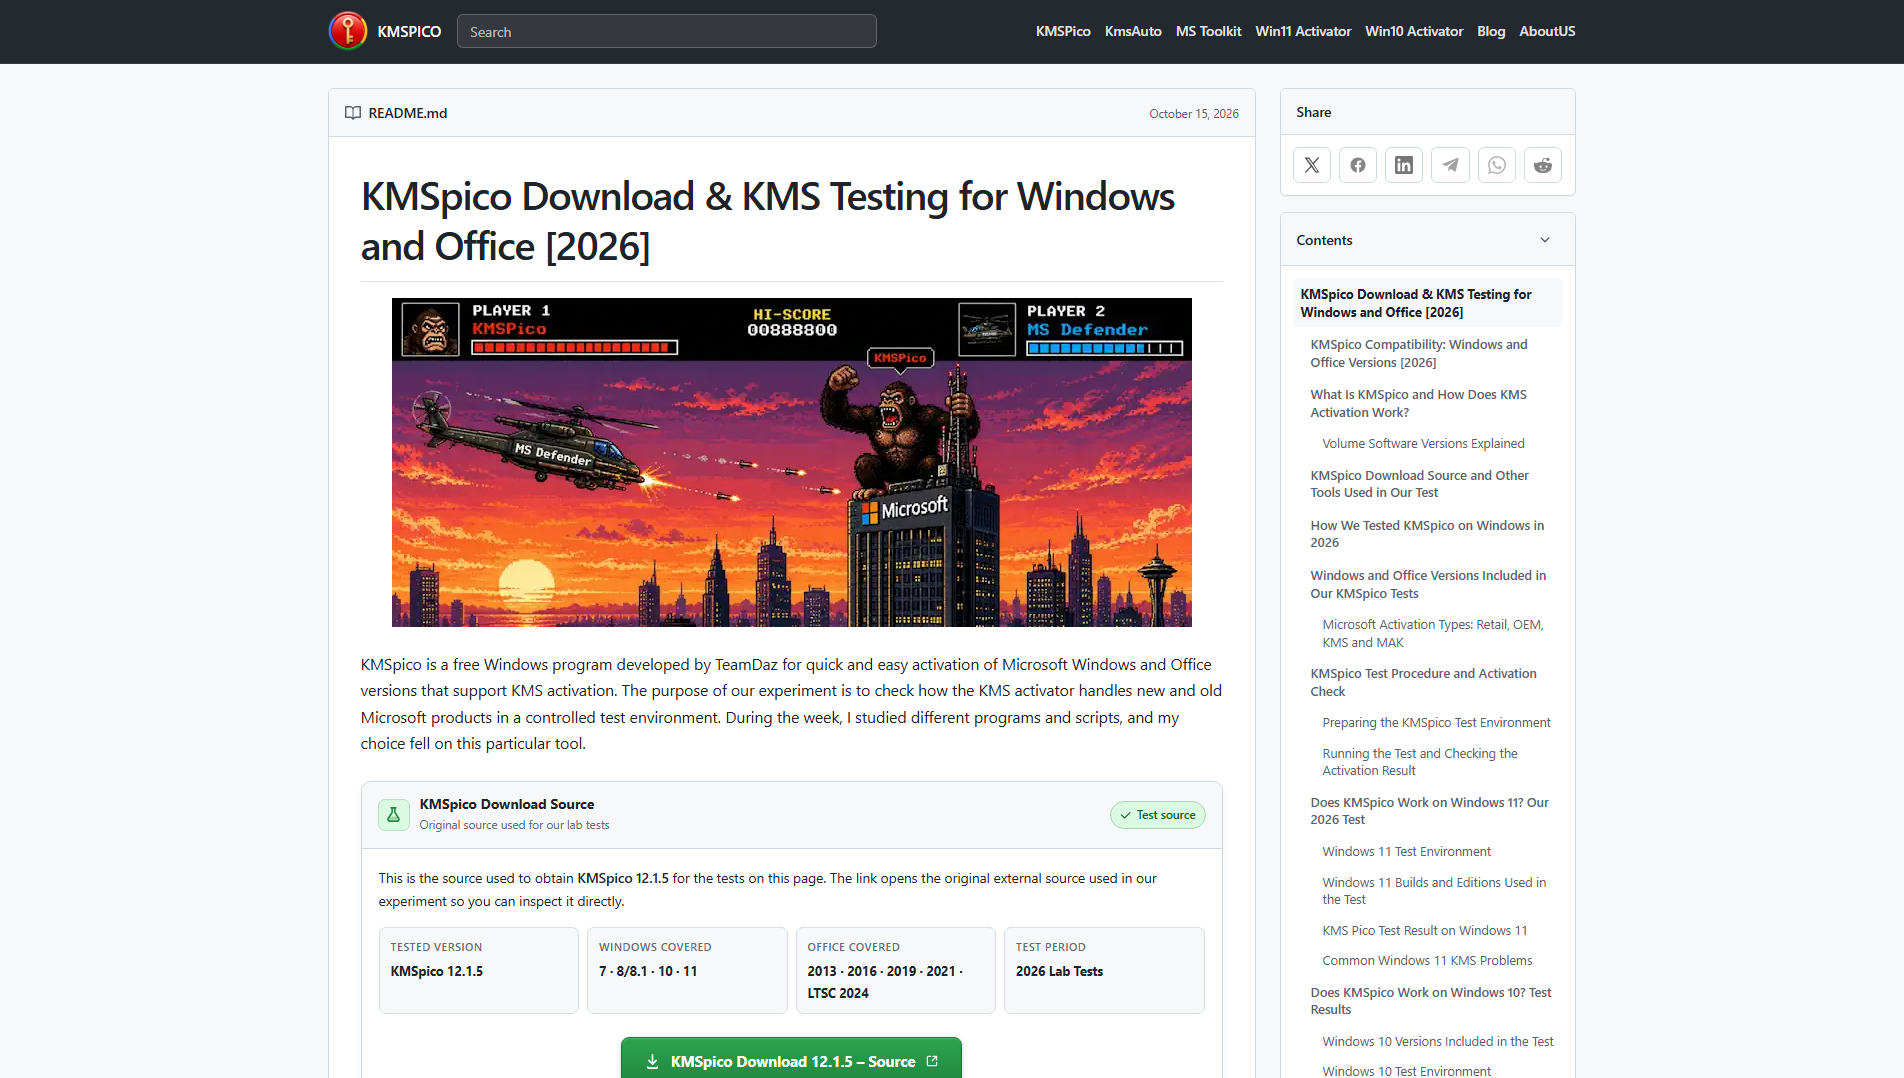Open KMS Pico Test Result on Windows 11

point(1424,930)
